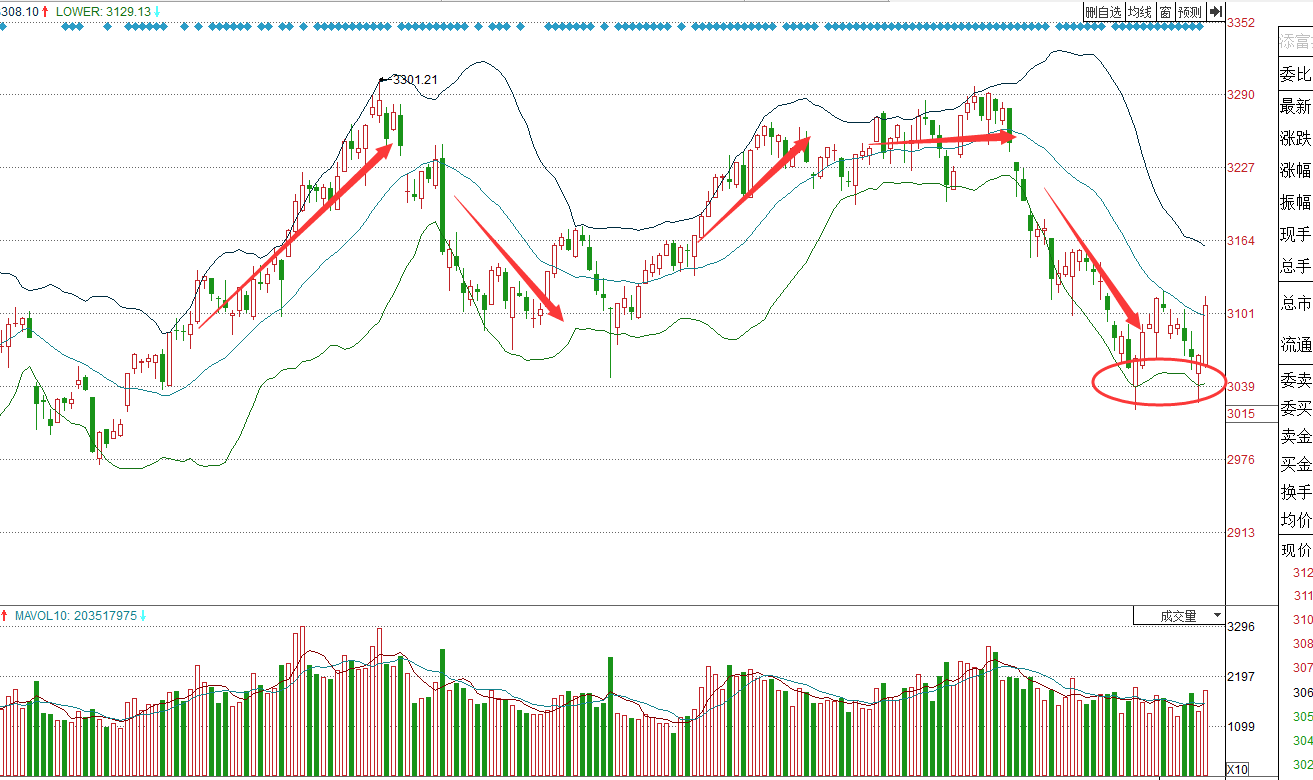Select the 委卖 row in quote panel
Viewport: 1313px width, 780px height.
point(1295,380)
